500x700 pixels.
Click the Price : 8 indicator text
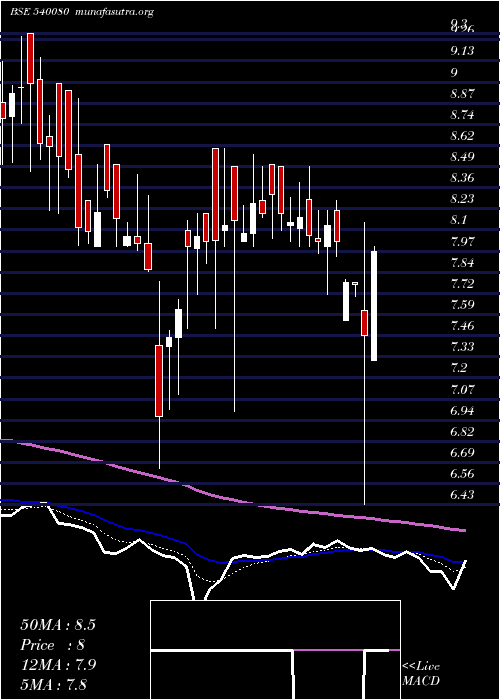53,645
